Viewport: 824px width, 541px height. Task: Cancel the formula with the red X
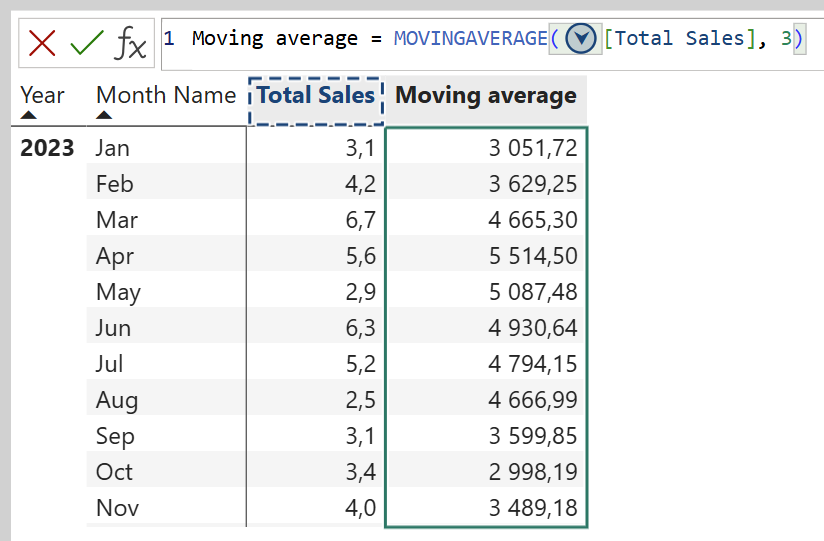pyautogui.click(x=42, y=43)
